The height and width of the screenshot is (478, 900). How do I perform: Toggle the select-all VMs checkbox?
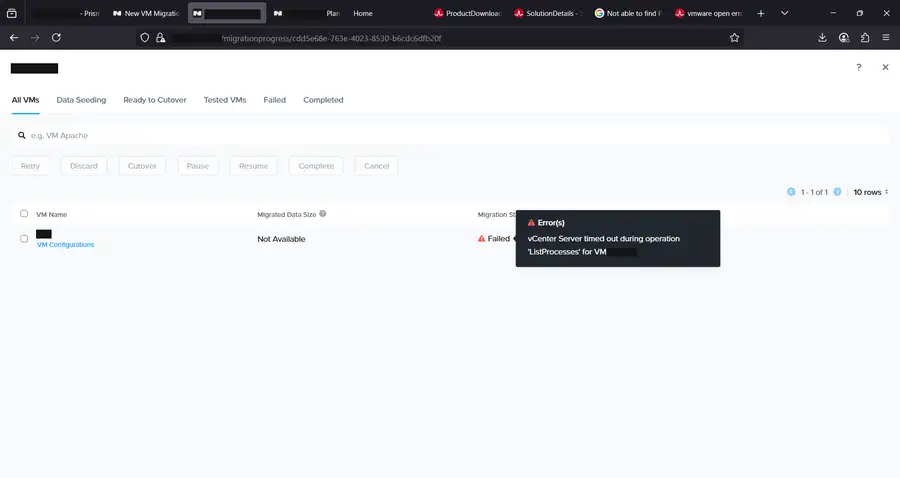[24, 213]
